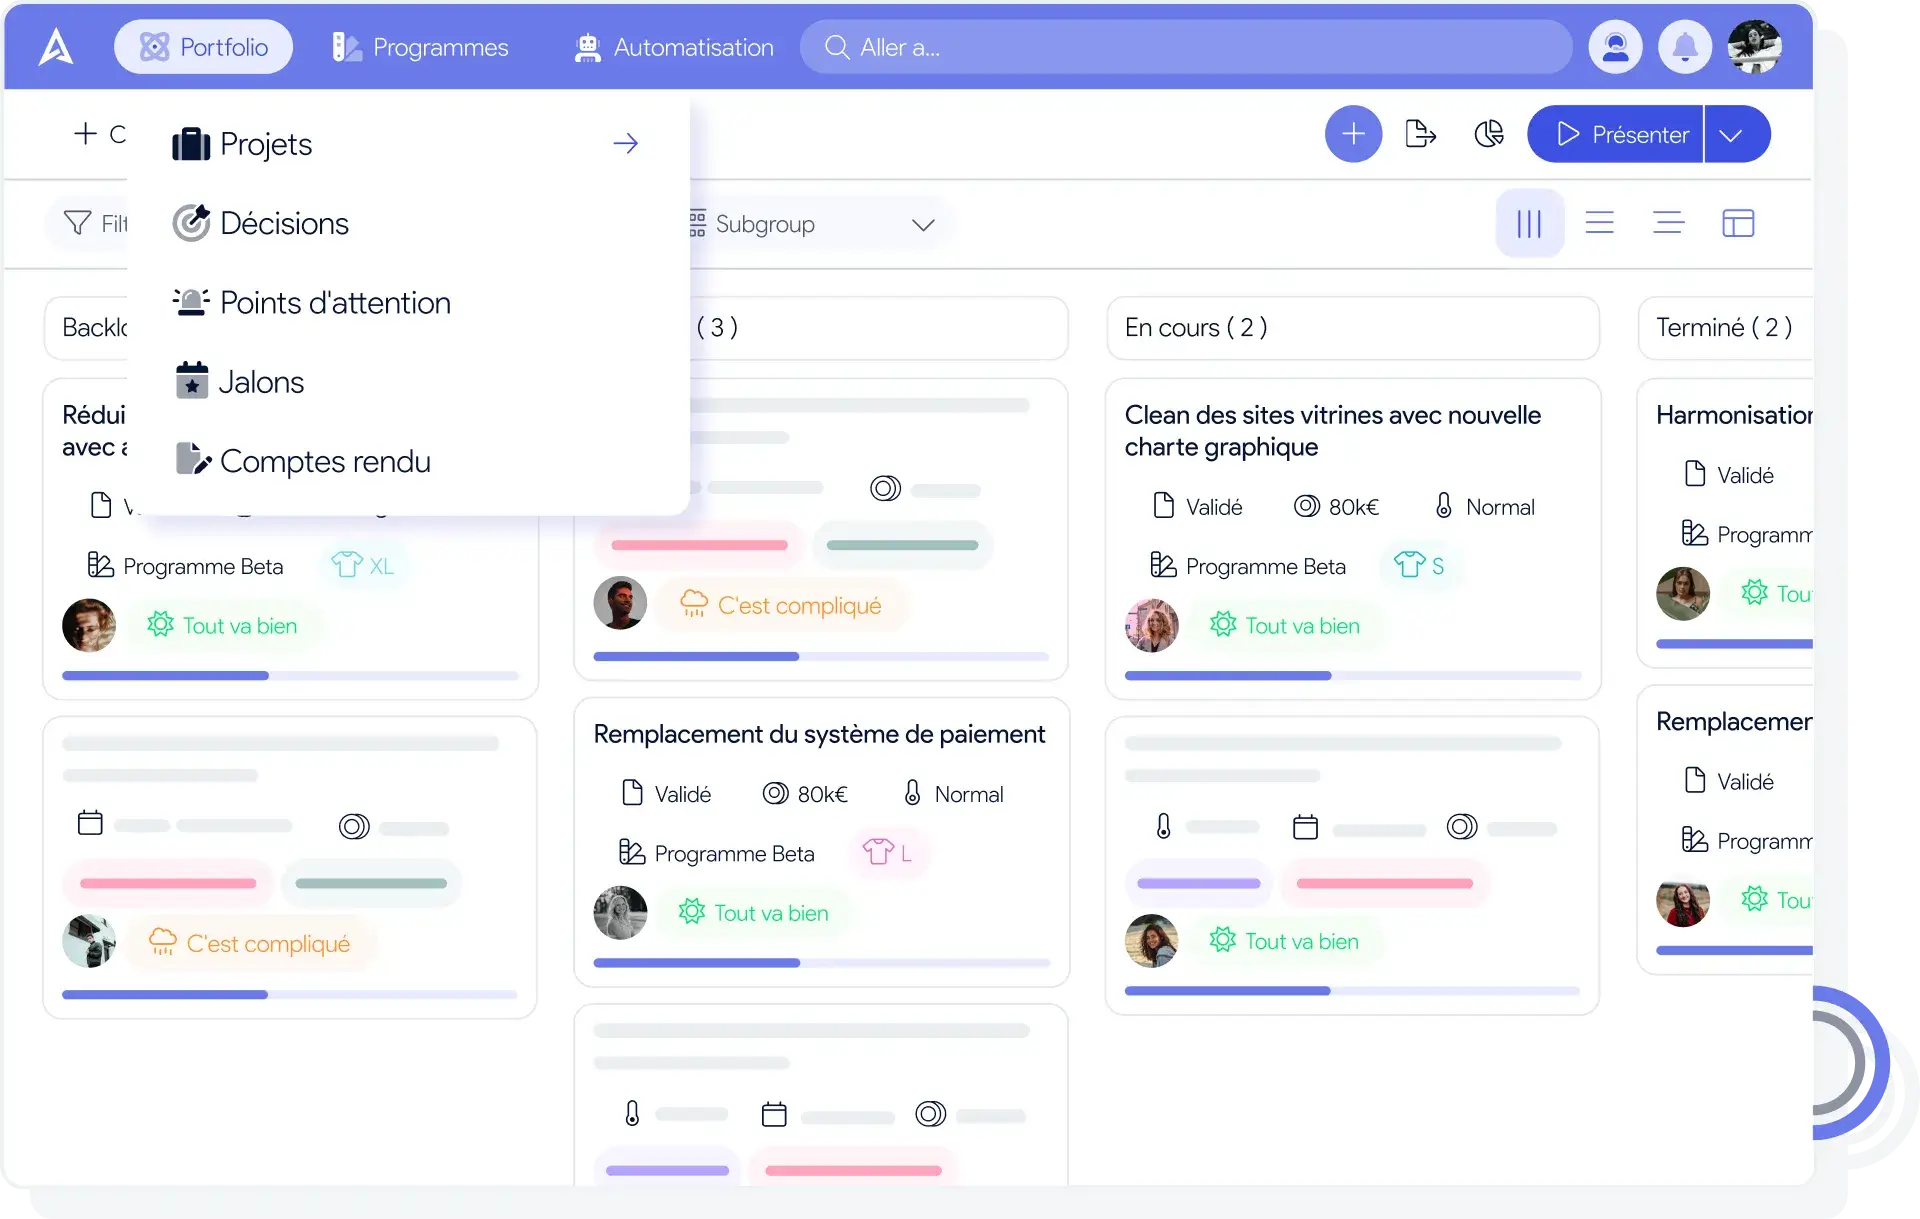
Task: Switch to the Programmes tab
Action: pos(420,47)
